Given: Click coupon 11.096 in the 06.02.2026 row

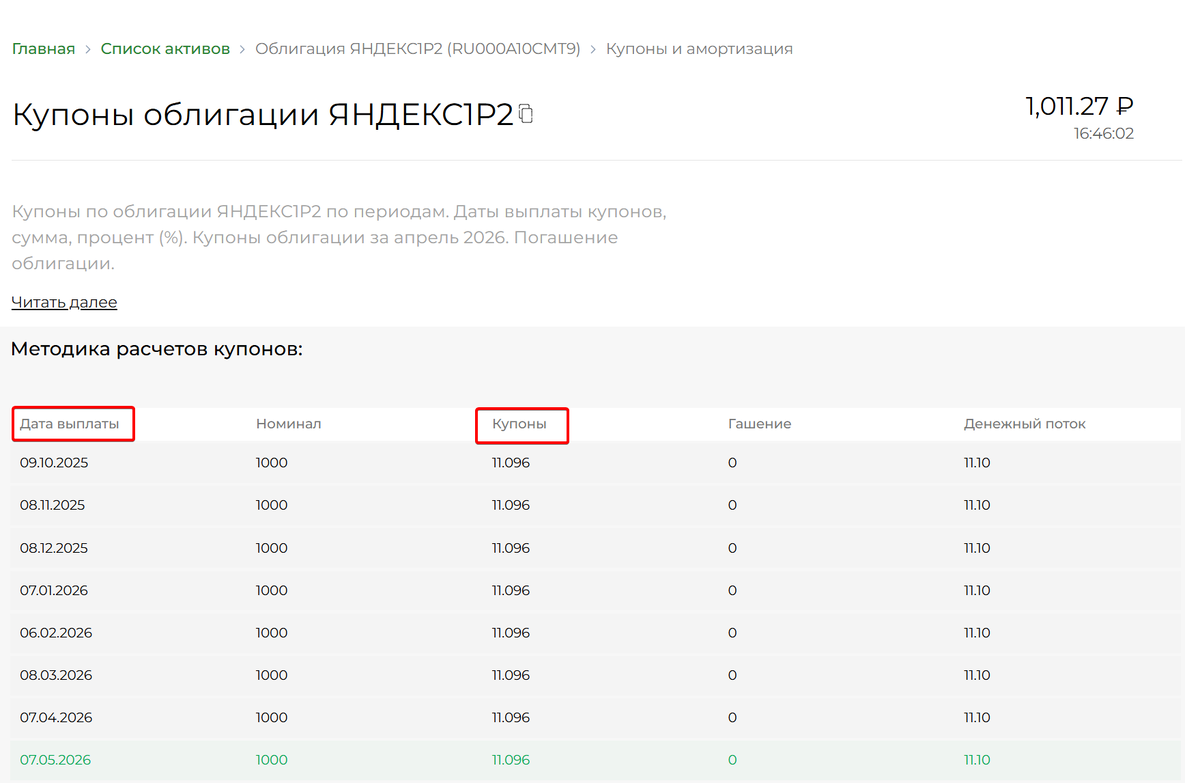Looking at the screenshot, I should tap(511, 633).
